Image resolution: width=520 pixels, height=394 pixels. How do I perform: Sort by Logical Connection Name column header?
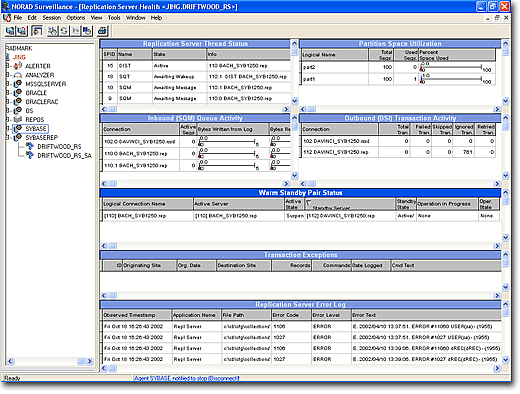click(148, 204)
